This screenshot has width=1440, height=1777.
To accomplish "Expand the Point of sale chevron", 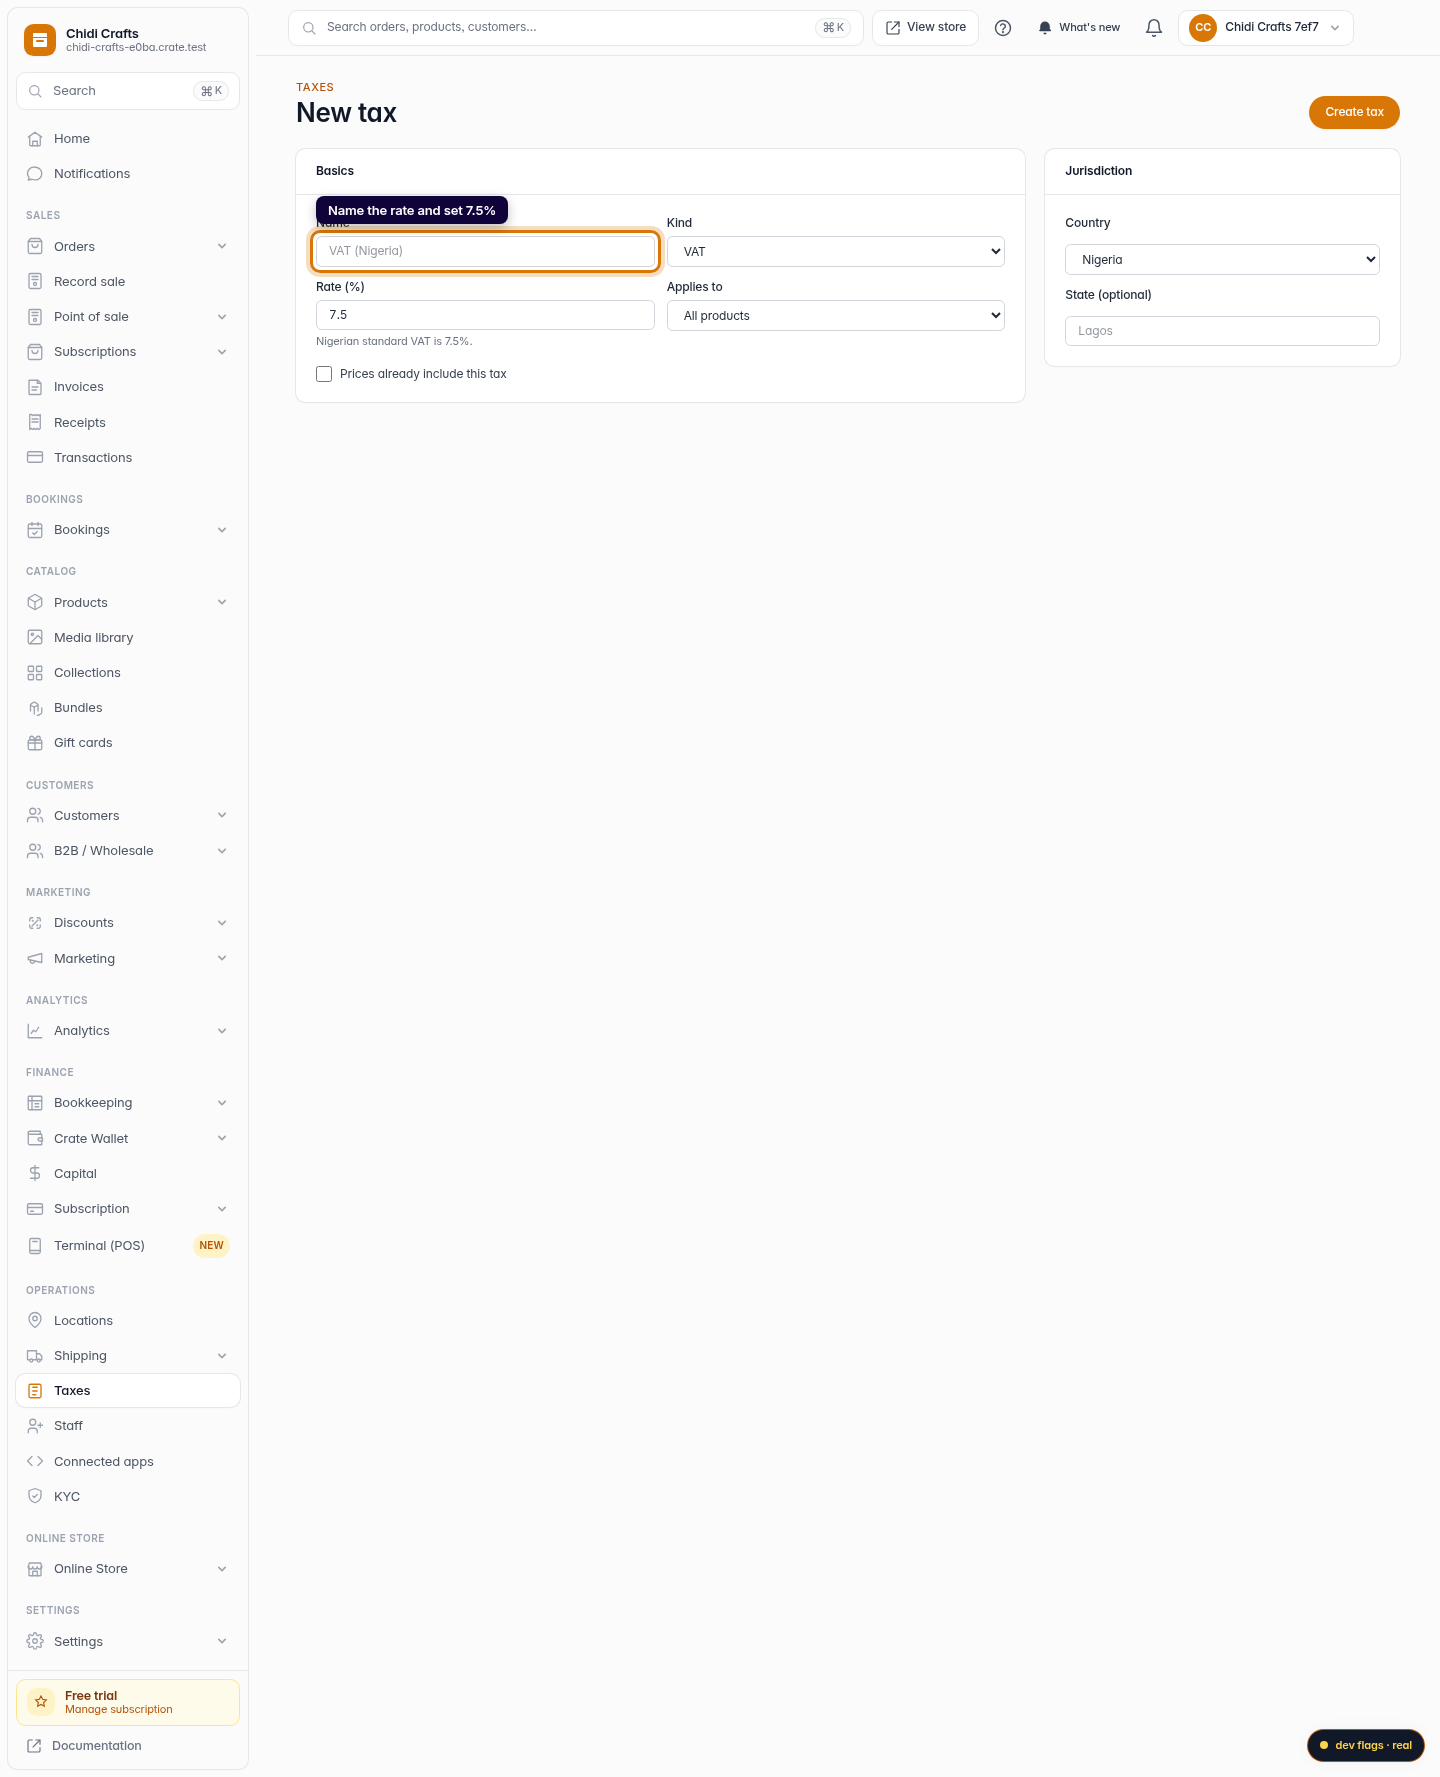I will (222, 317).
